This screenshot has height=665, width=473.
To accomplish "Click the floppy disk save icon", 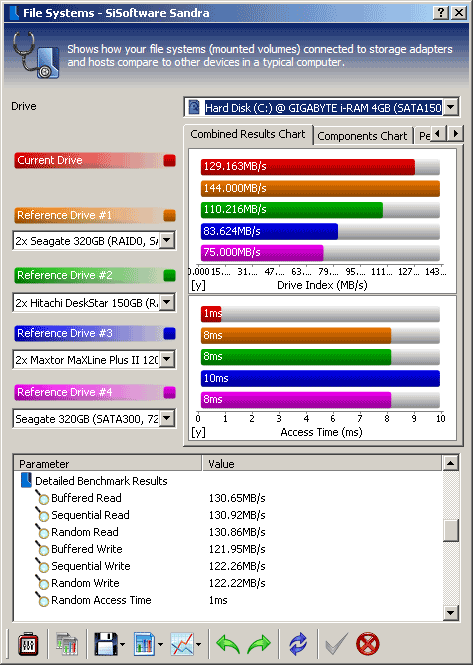I will click(106, 644).
